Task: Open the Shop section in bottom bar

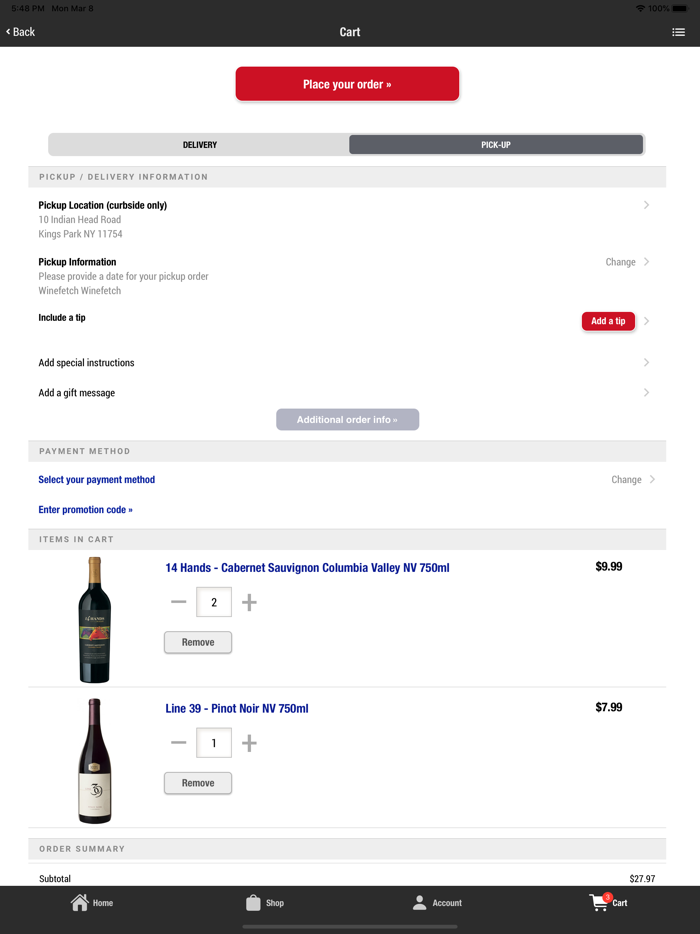Action: pos(265,902)
